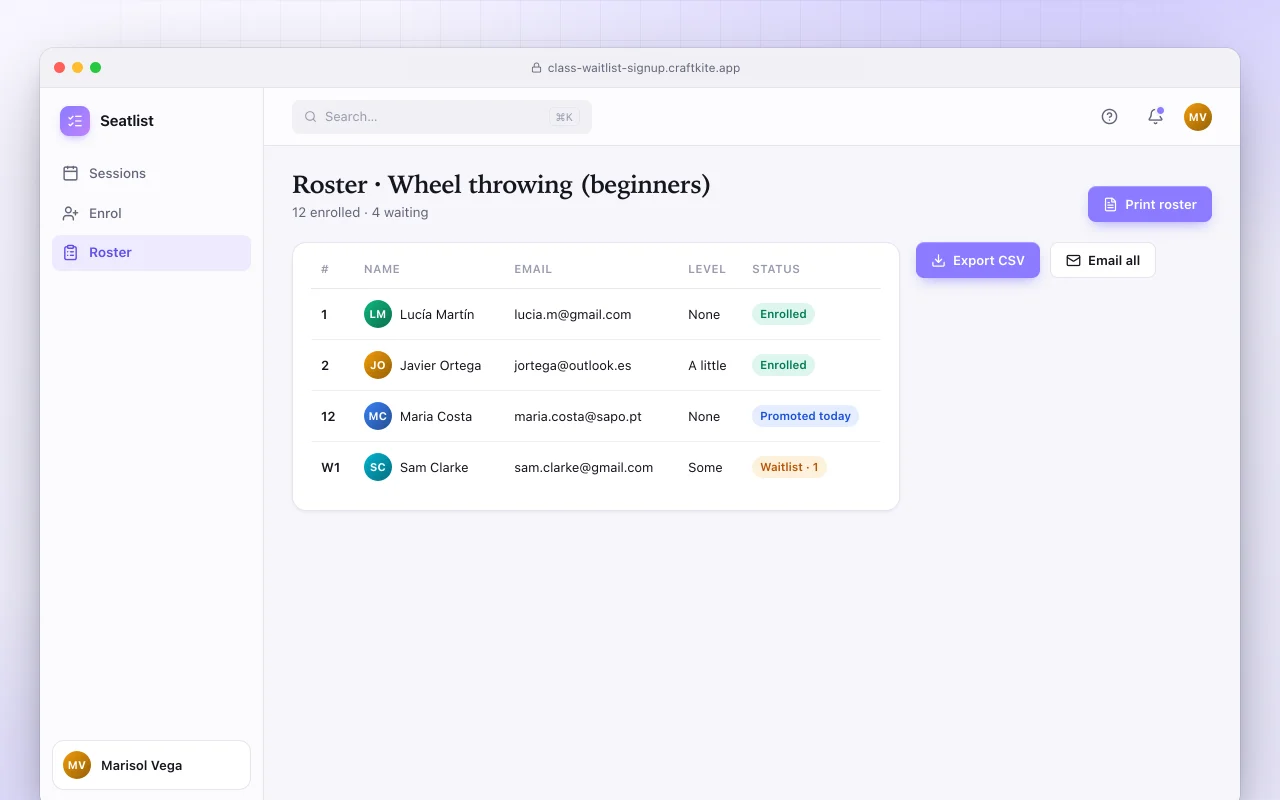Click row number 12
Screen dimensions: 1280x800
(x=328, y=416)
